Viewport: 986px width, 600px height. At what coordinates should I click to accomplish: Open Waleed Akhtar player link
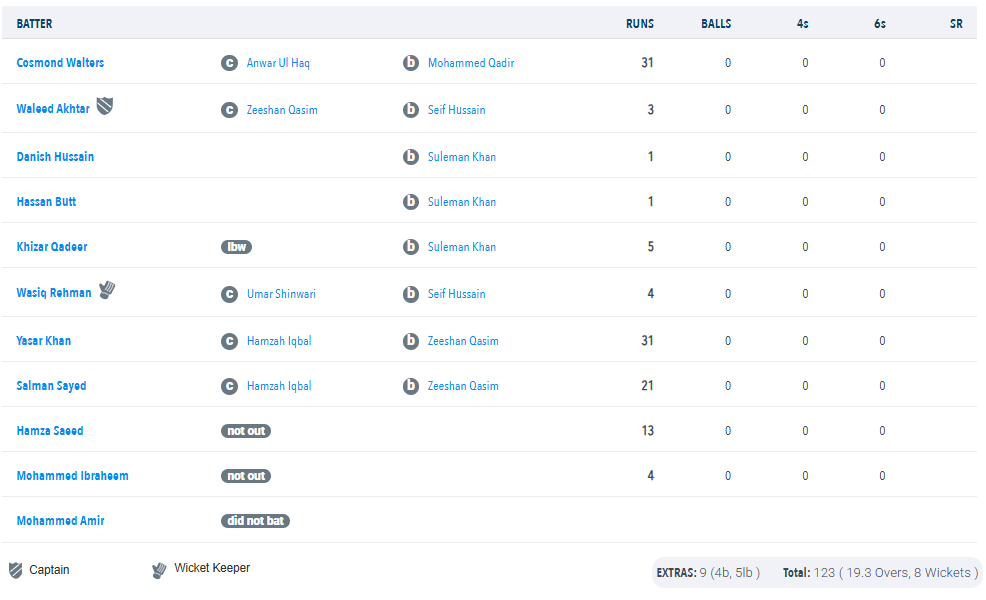click(53, 109)
